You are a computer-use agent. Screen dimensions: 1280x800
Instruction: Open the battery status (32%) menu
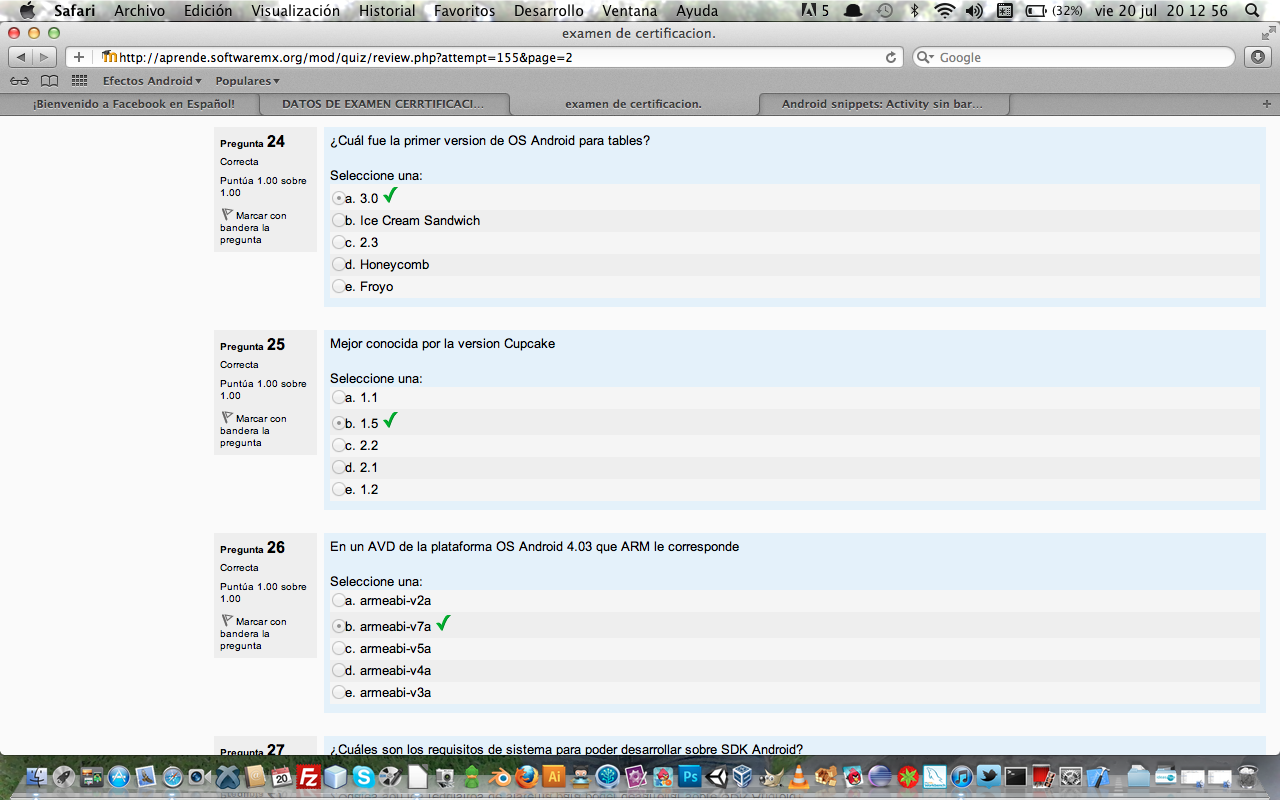[x=1054, y=11]
